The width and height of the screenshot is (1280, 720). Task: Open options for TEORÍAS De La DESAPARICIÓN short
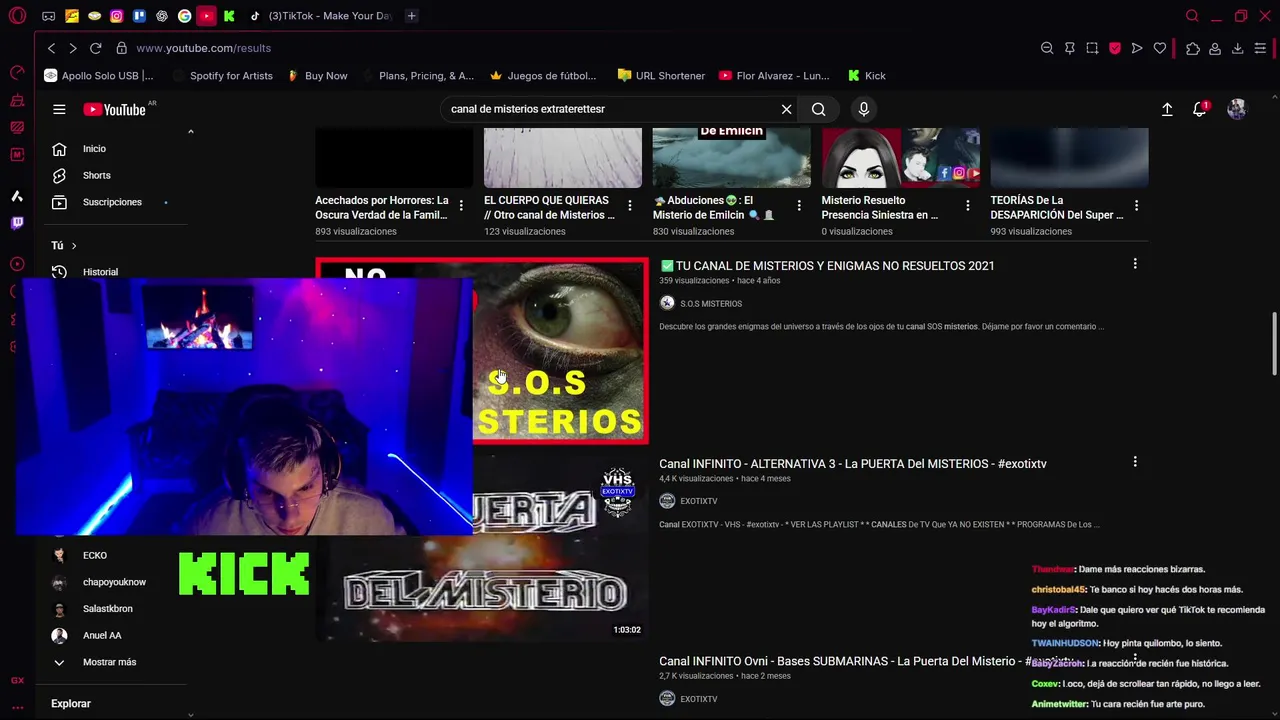[1136, 205]
